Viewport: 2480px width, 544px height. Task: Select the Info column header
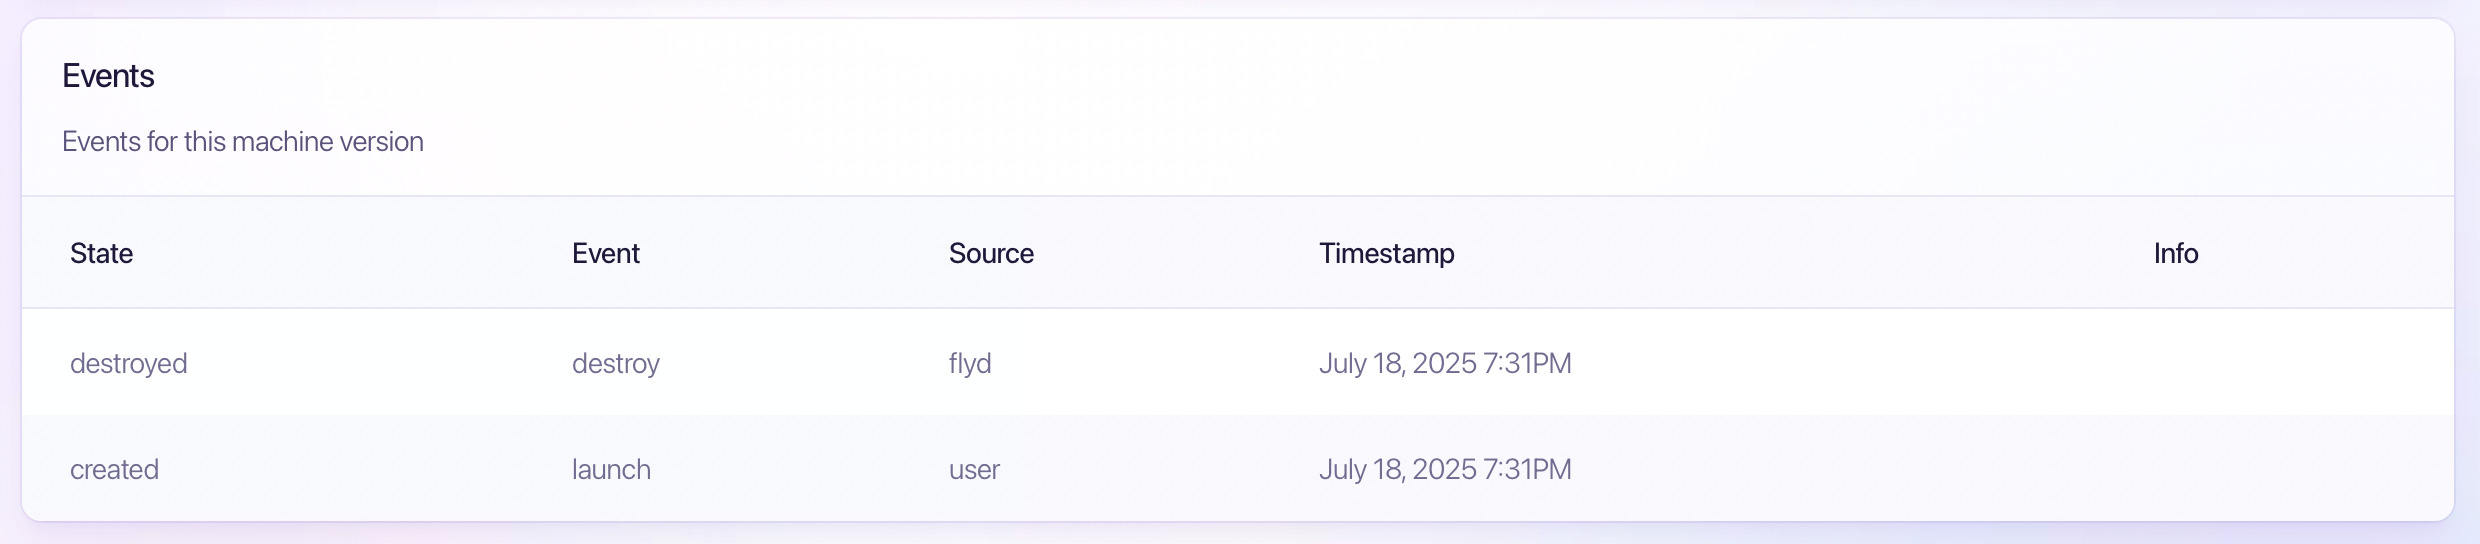pos(2176,253)
